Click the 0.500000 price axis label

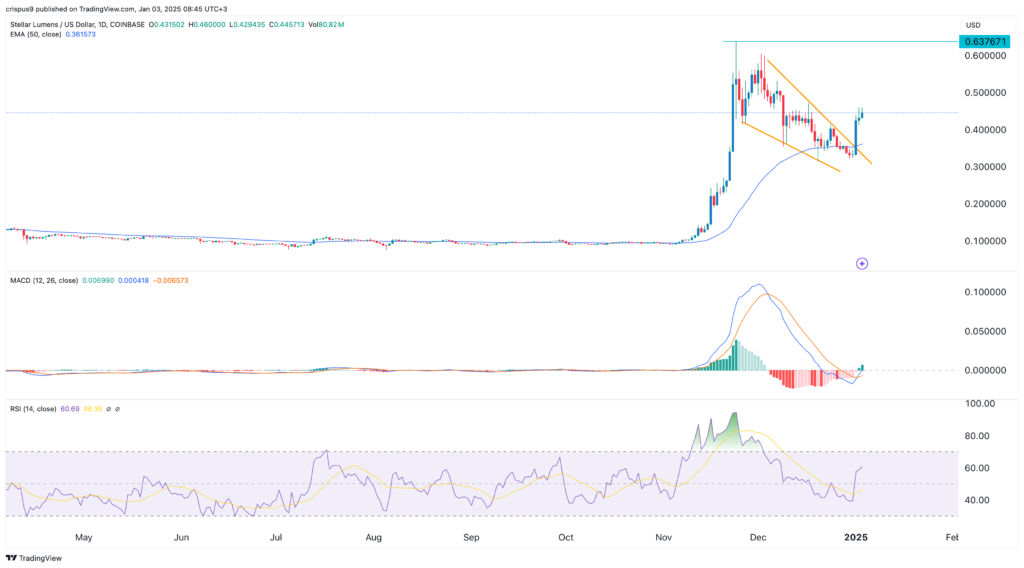coord(985,93)
